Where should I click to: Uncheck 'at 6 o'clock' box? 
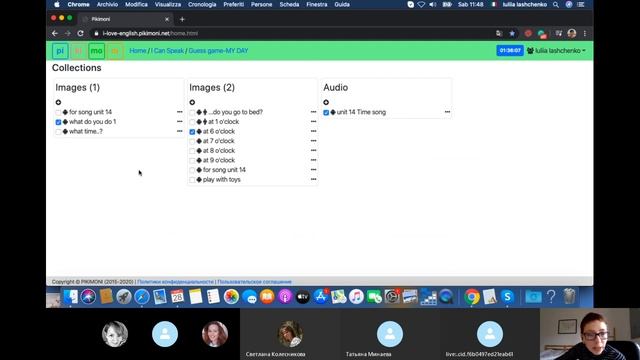[x=192, y=132]
